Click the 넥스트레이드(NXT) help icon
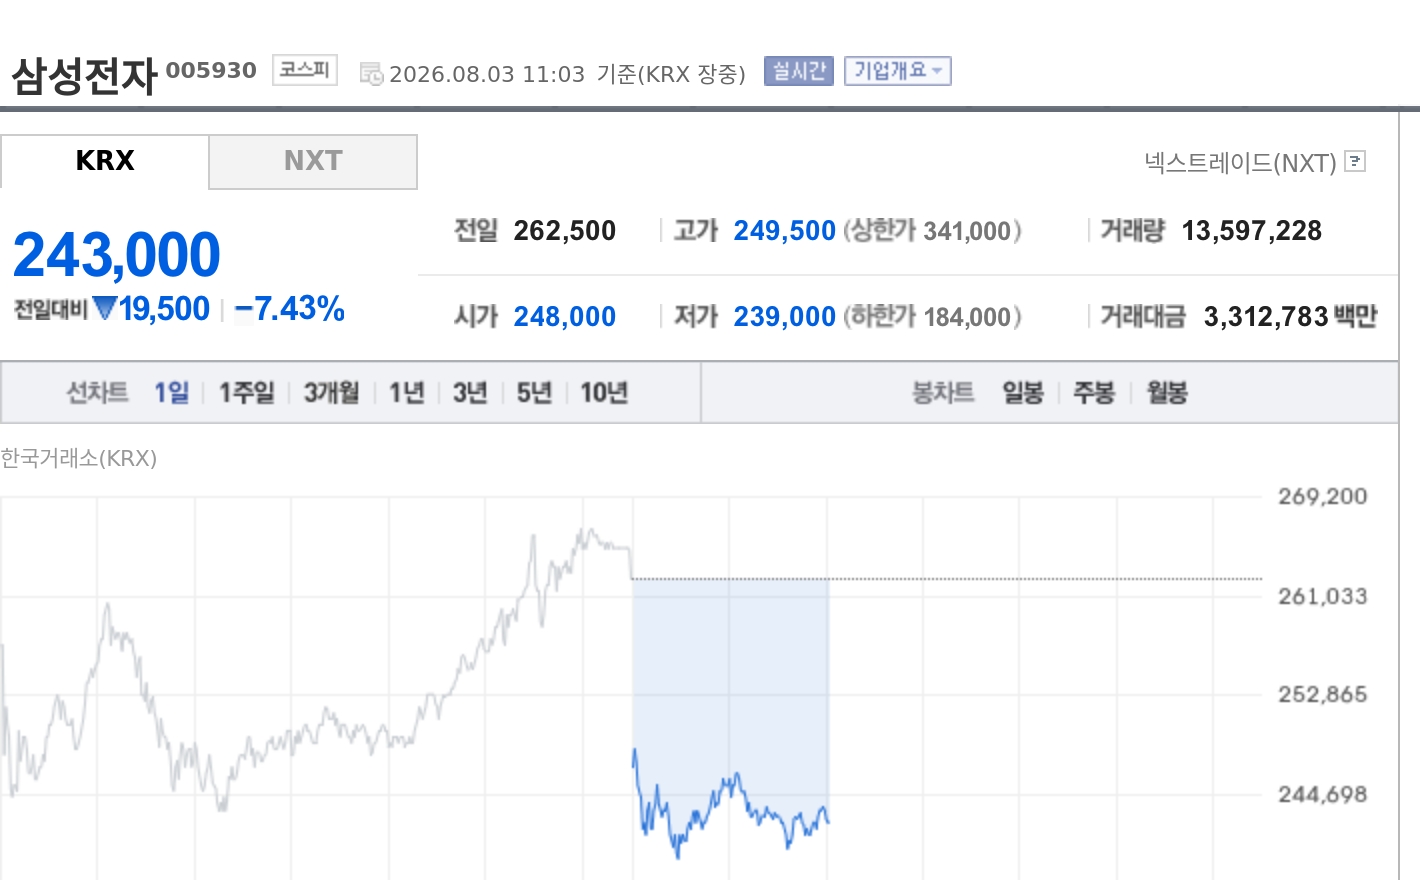Screen dimensions: 1420x880 click(1355, 161)
